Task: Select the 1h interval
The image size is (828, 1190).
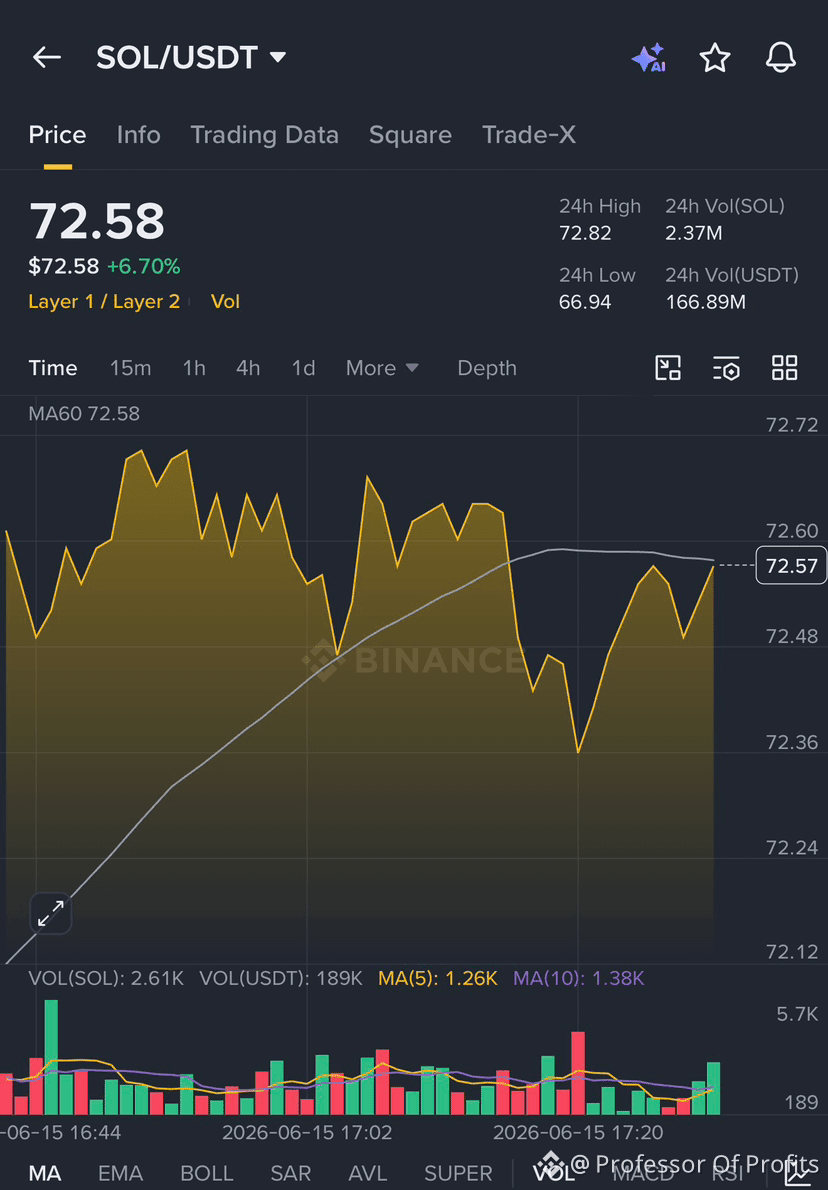Action: coord(194,368)
